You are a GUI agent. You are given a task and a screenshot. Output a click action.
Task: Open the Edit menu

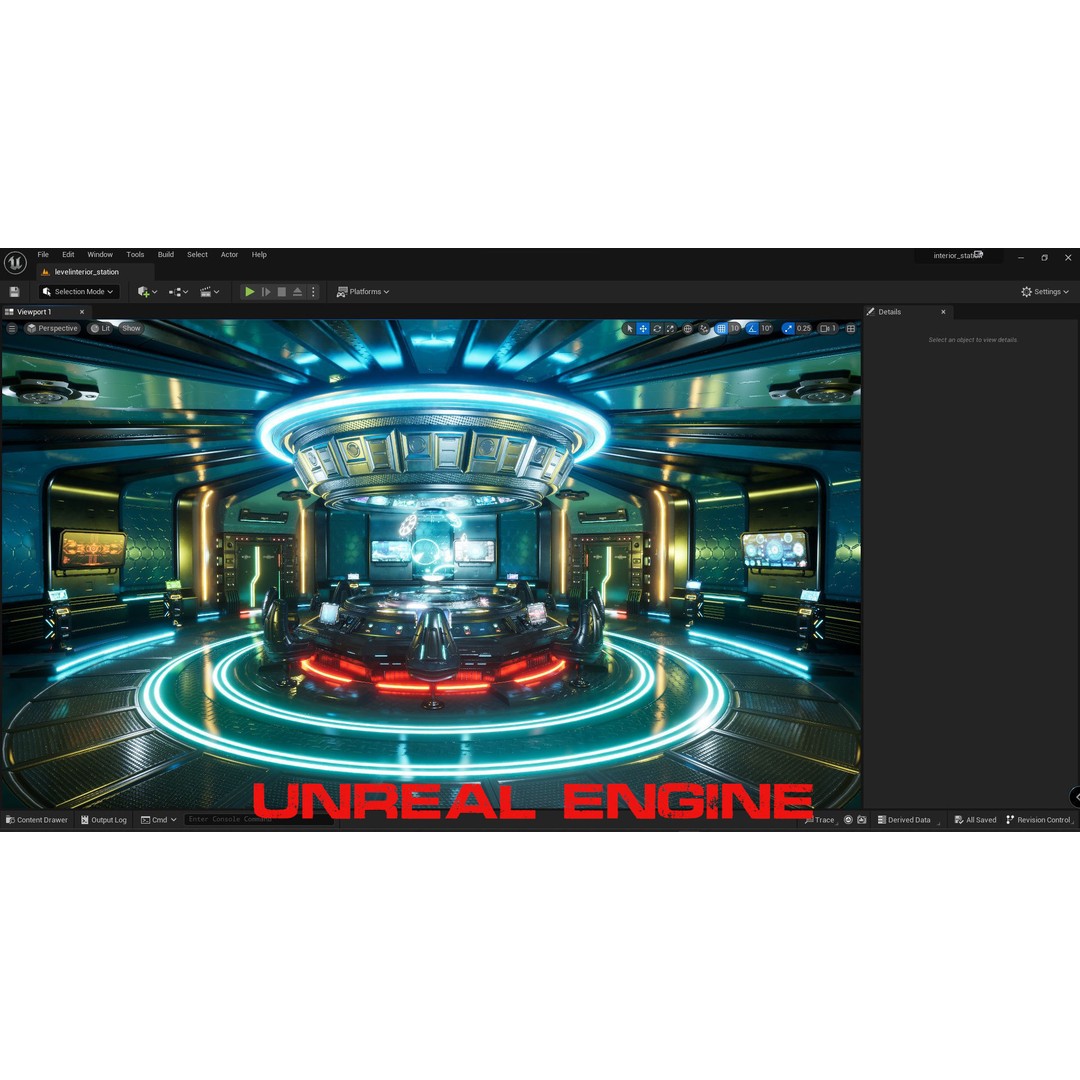(68, 255)
